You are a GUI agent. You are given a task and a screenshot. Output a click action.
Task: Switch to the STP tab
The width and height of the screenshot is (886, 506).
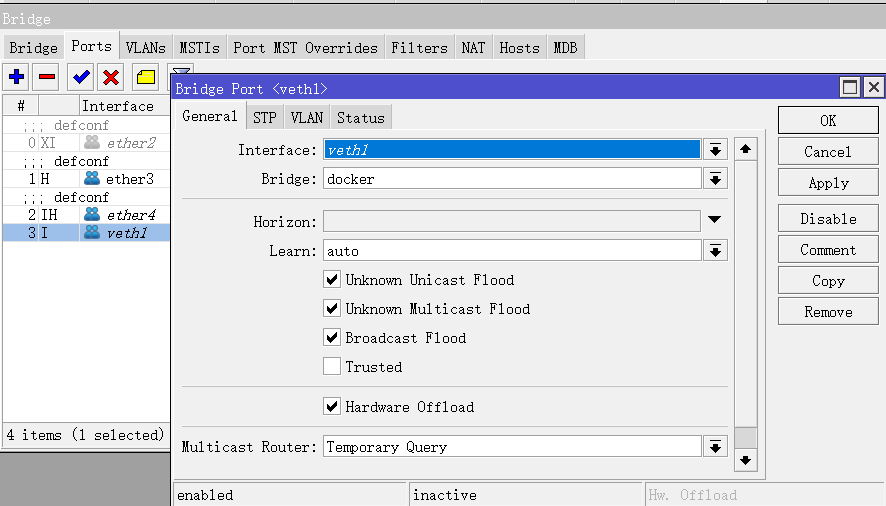point(264,117)
